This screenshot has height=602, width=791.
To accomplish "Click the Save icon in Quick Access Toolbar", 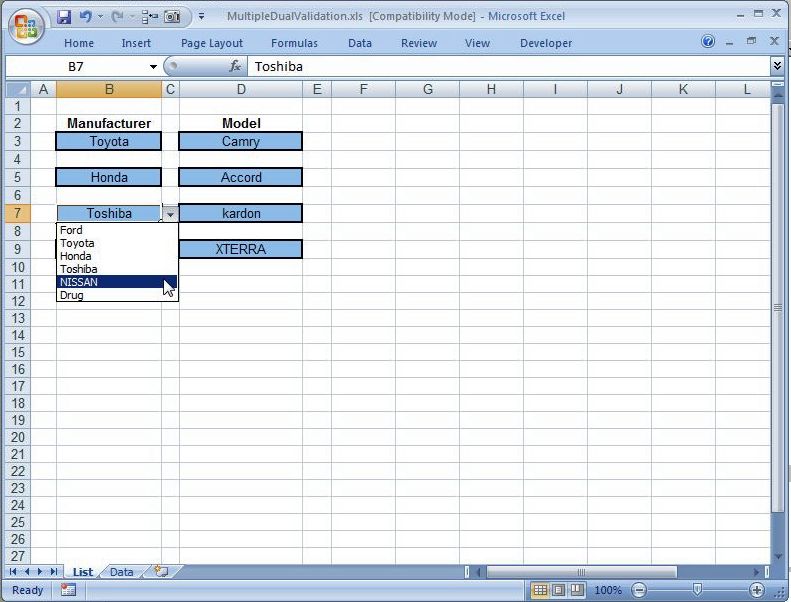I will coord(64,17).
